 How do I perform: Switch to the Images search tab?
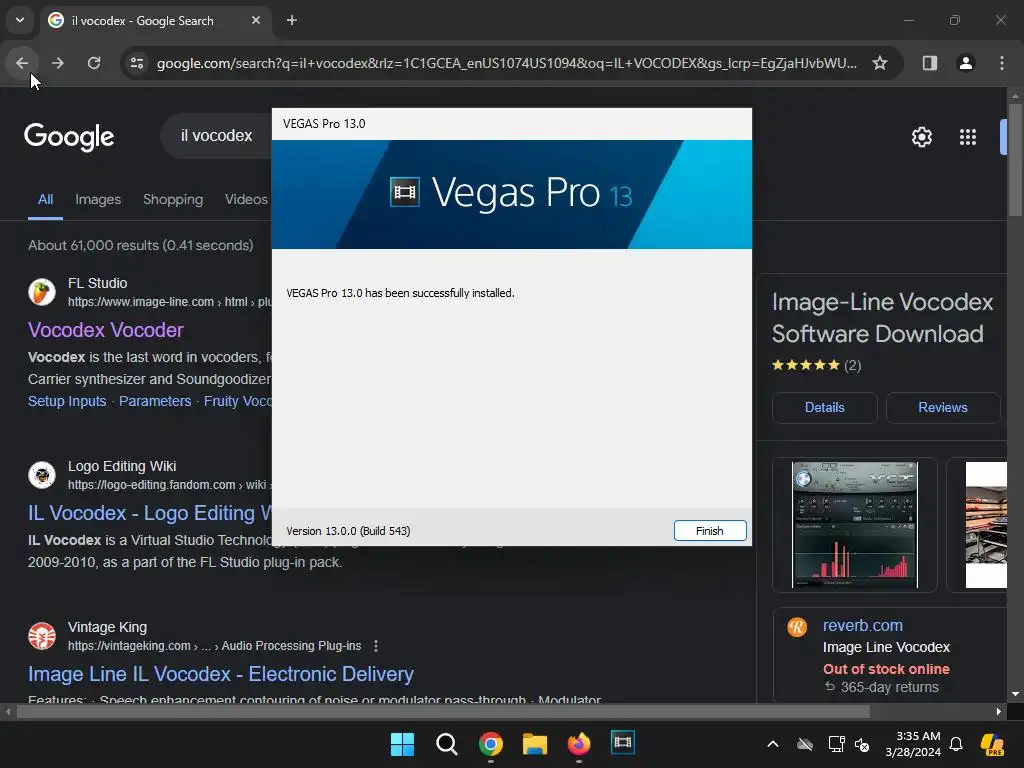[x=98, y=200]
